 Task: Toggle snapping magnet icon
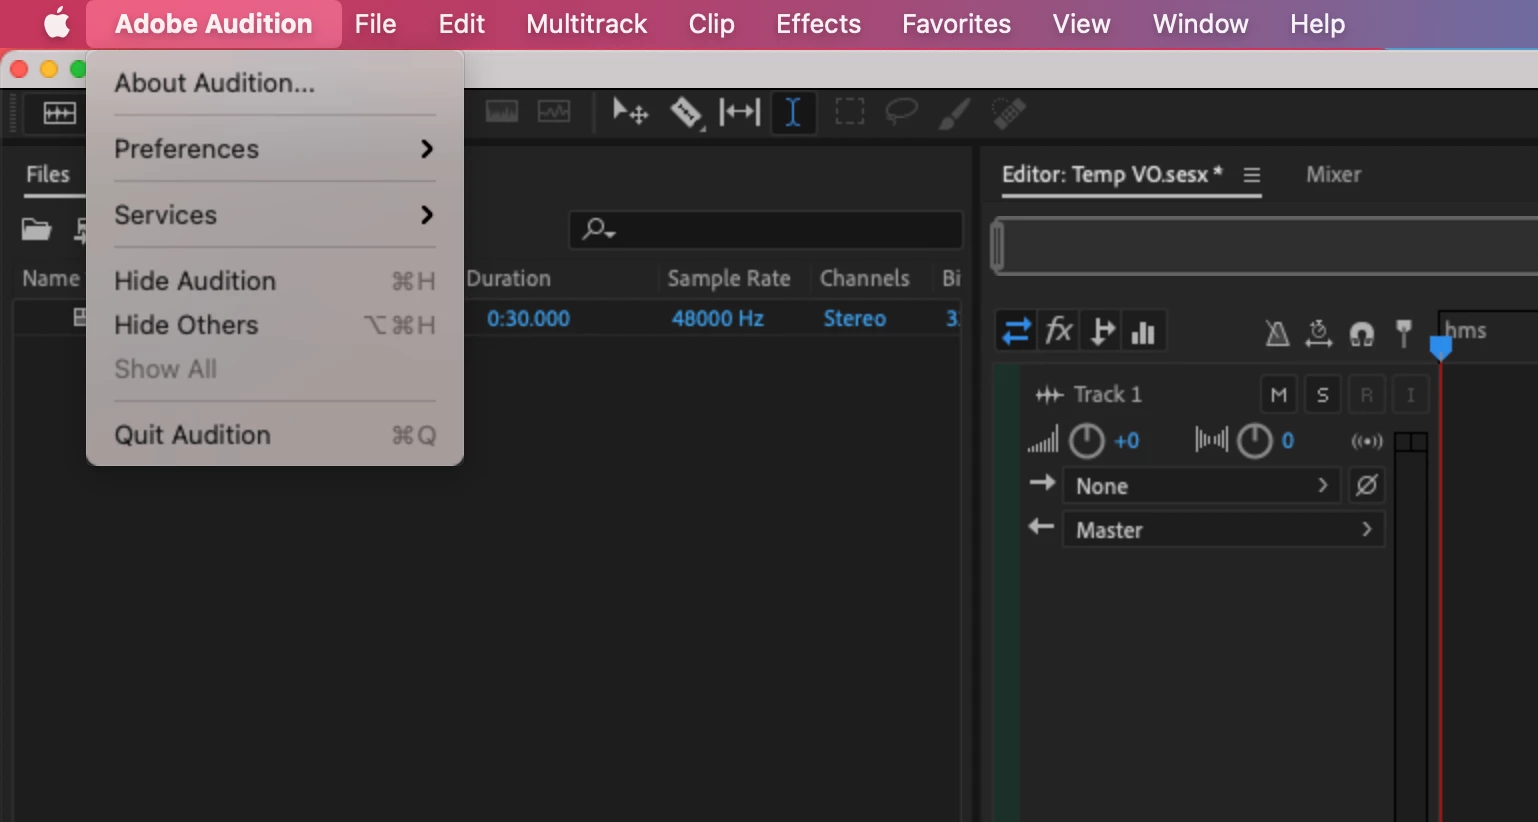[x=1362, y=334]
